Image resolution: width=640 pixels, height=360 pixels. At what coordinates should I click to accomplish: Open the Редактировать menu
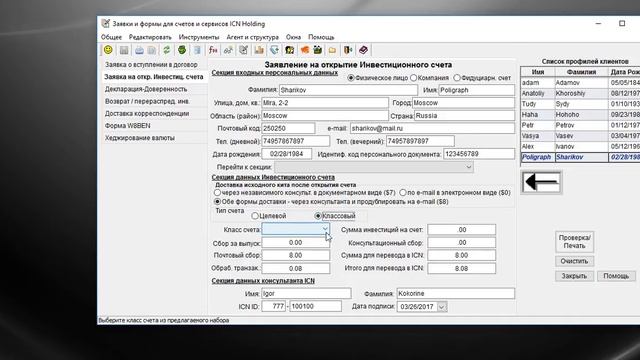tap(150, 37)
